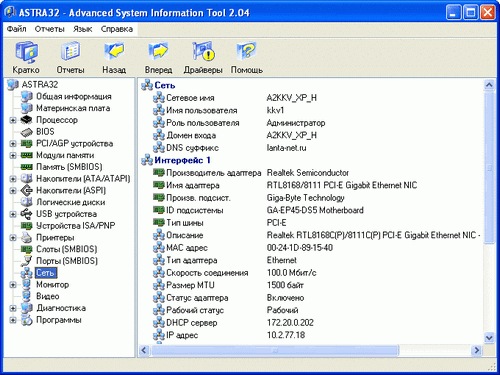Expand the Процессор tree node
The image size is (500, 375).
point(13,120)
